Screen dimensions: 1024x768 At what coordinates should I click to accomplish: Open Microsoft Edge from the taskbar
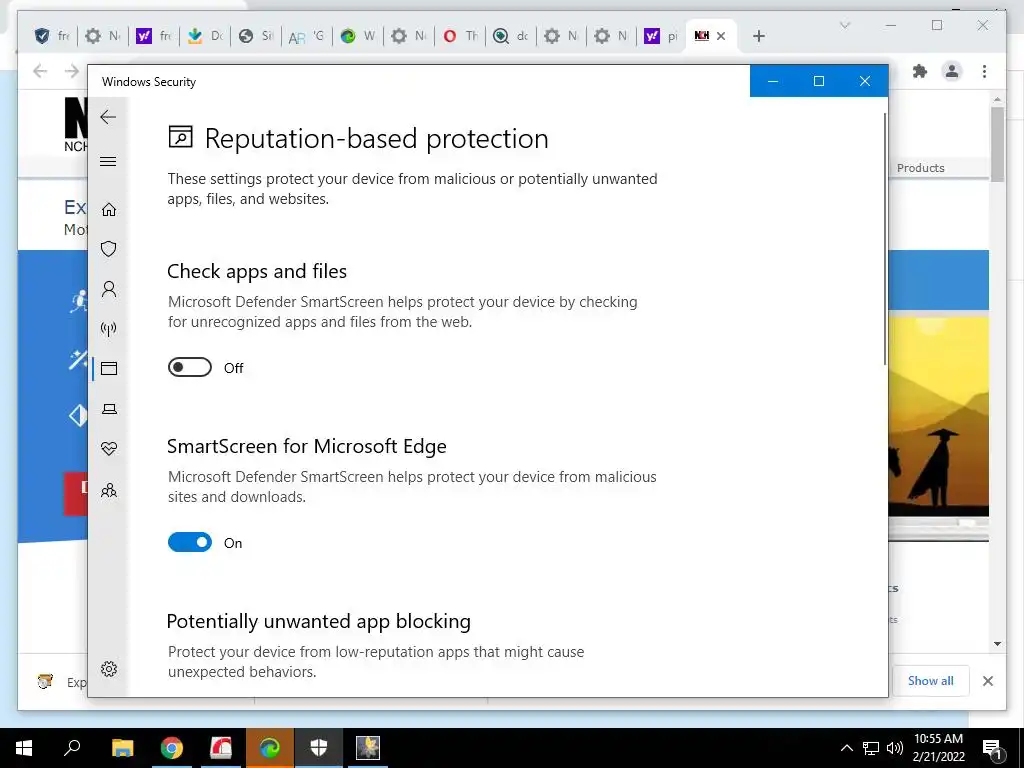[x=270, y=748]
